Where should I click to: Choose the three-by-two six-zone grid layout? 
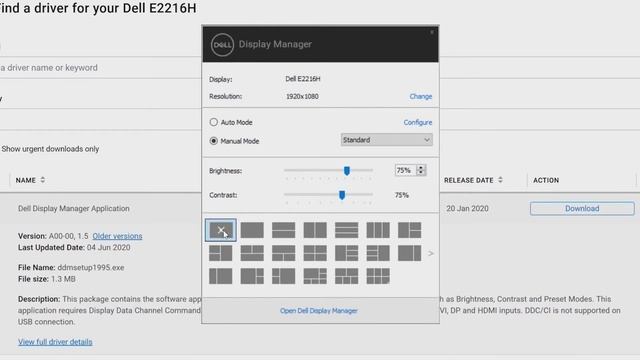pyautogui.click(x=378, y=276)
